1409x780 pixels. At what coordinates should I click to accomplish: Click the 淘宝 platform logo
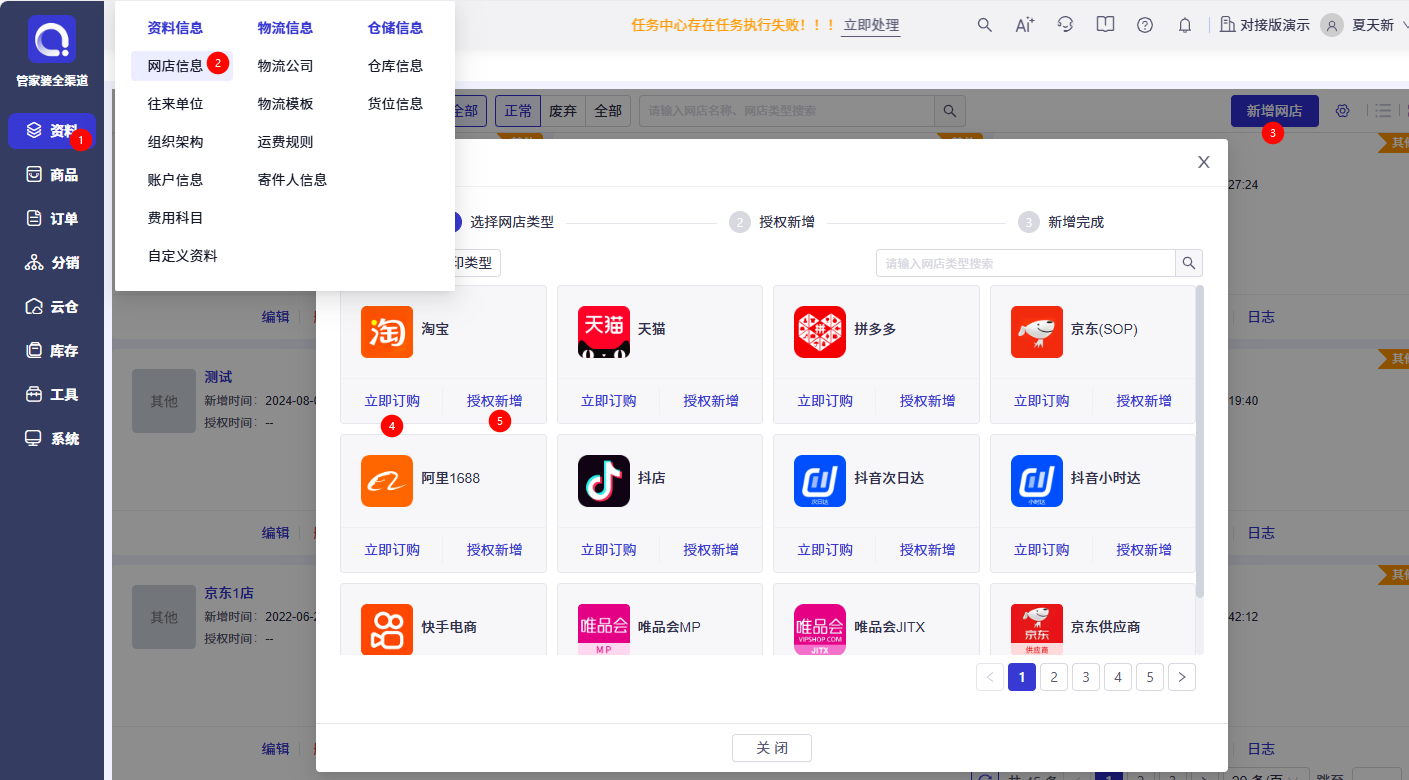coord(387,332)
